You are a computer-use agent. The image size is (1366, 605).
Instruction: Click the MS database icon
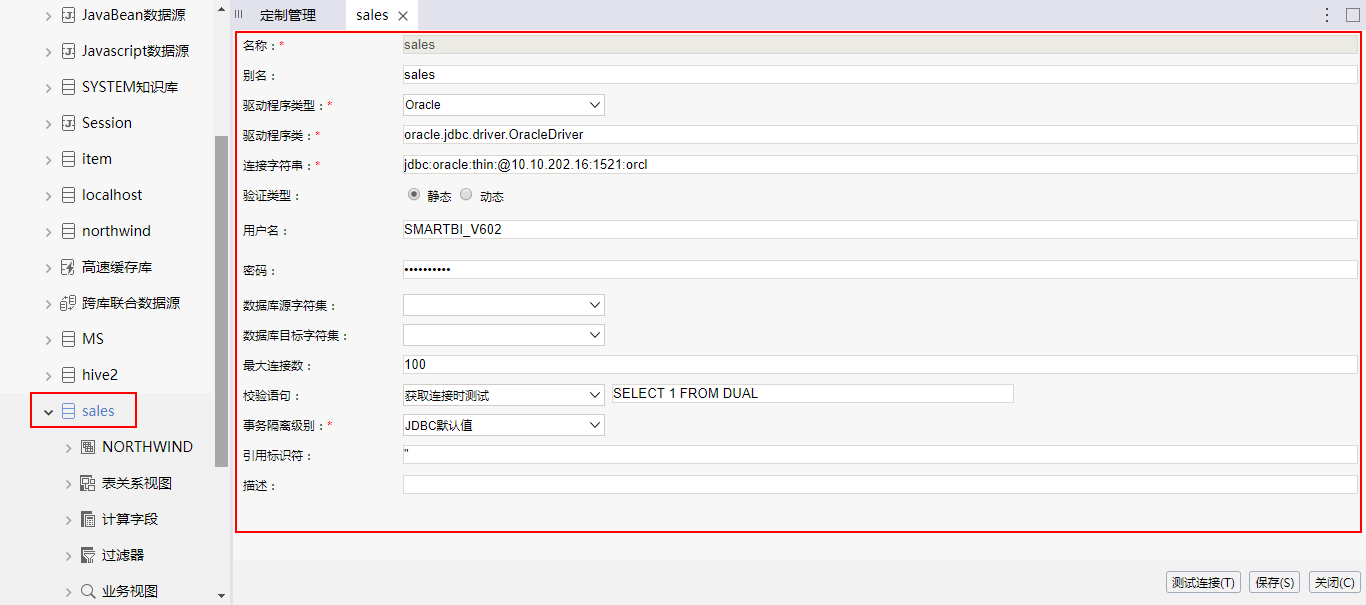[x=68, y=339]
